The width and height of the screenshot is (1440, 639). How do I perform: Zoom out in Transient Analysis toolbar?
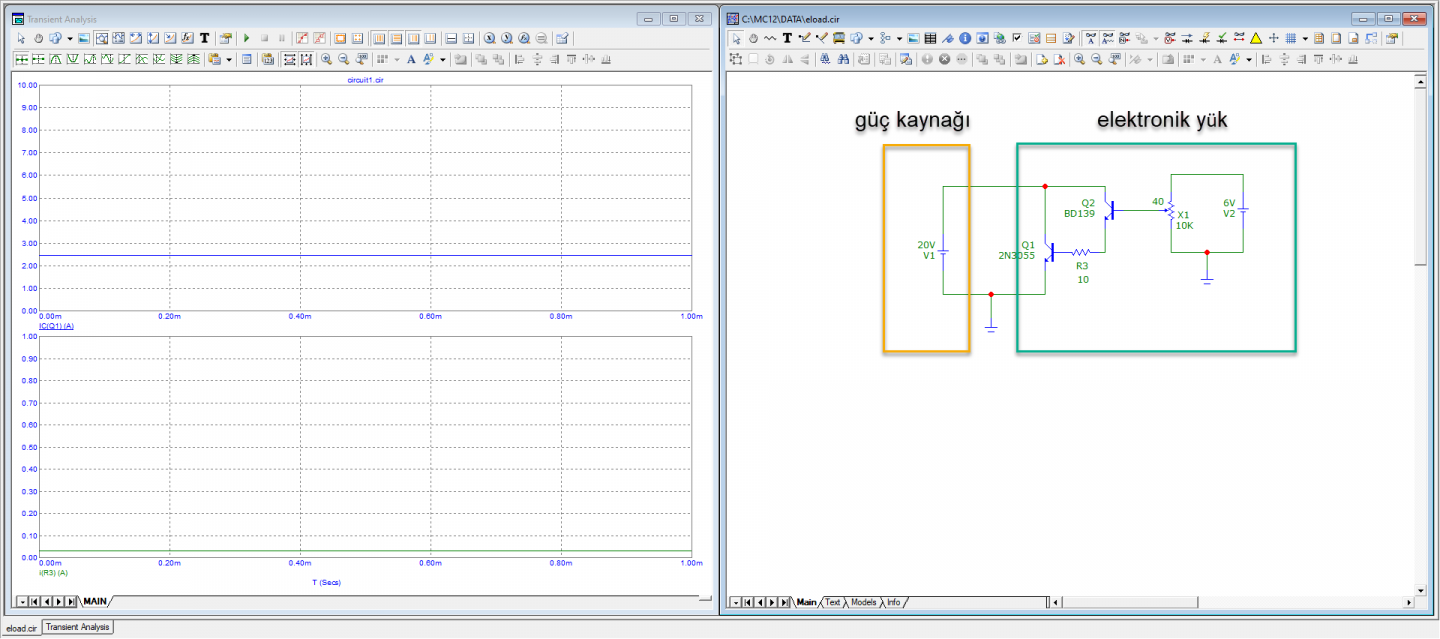[x=343, y=59]
